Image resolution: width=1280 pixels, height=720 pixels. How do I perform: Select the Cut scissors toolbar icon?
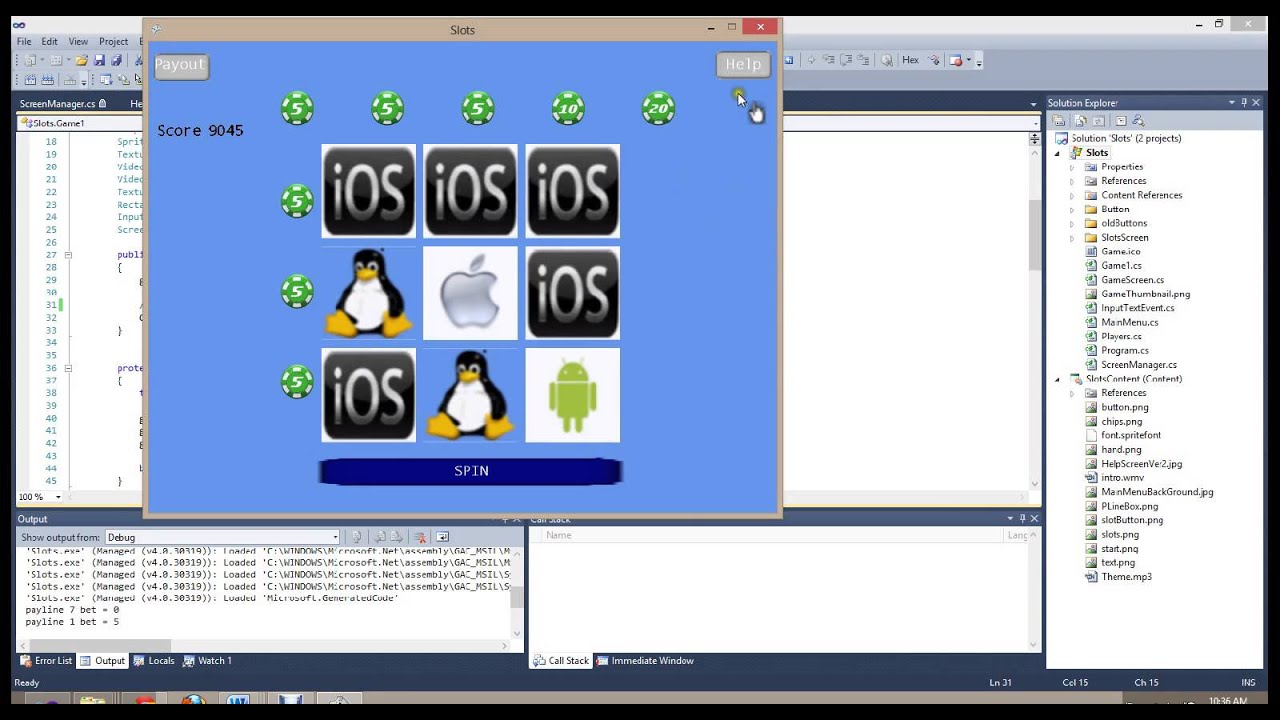(x=138, y=60)
